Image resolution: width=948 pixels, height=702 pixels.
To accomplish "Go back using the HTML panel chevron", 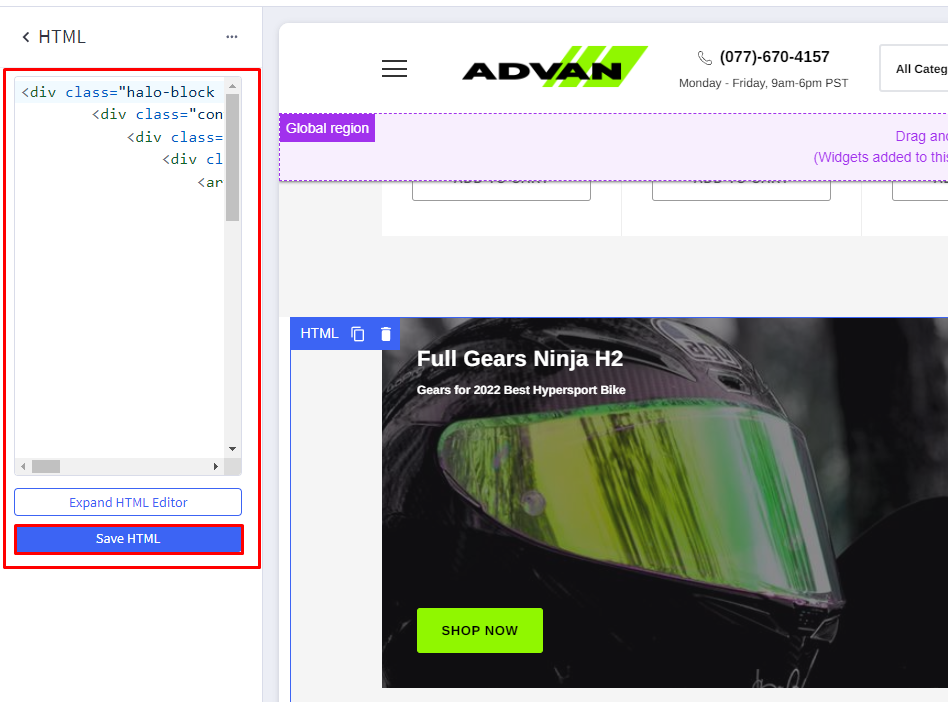I will (x=25, y=37).
